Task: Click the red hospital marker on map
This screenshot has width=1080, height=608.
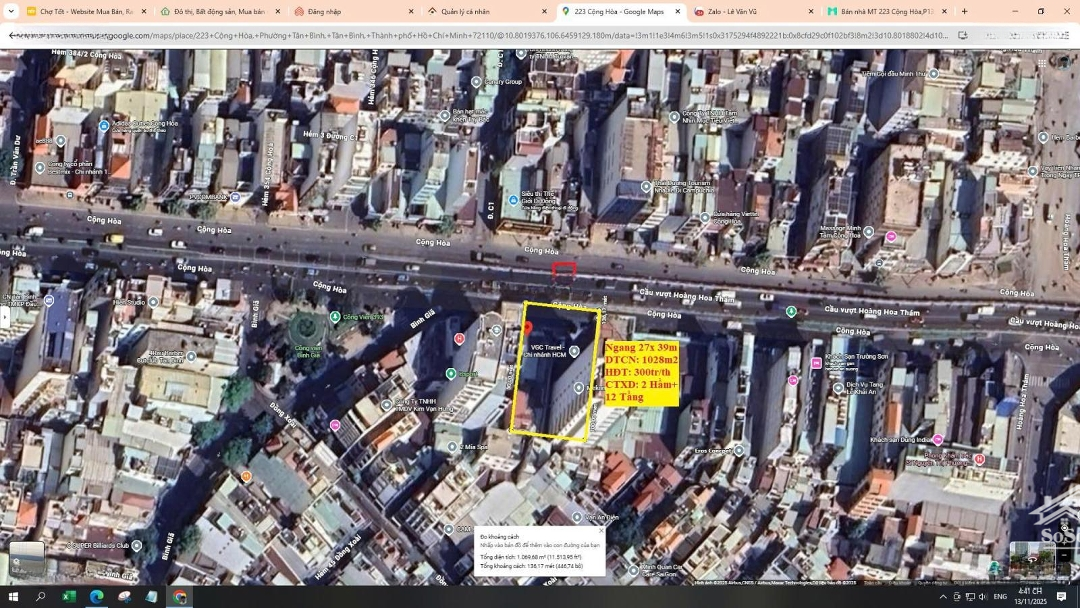Action: (x=459, y=340)
